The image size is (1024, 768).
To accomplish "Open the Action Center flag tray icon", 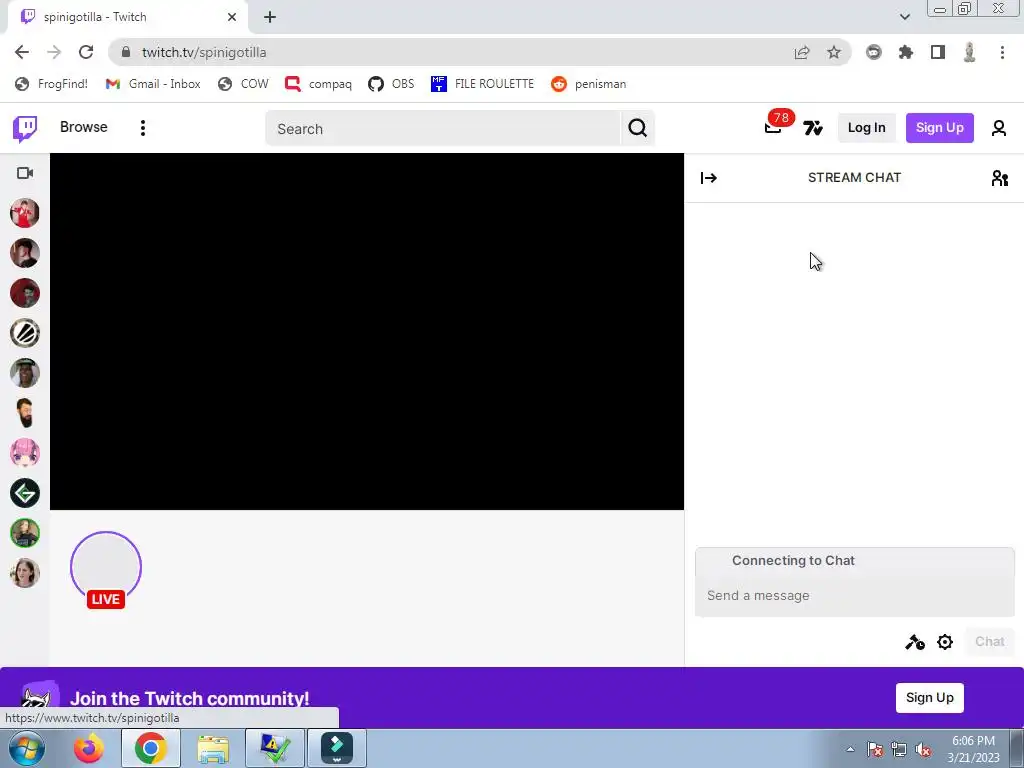I will [x=875, y=749].
